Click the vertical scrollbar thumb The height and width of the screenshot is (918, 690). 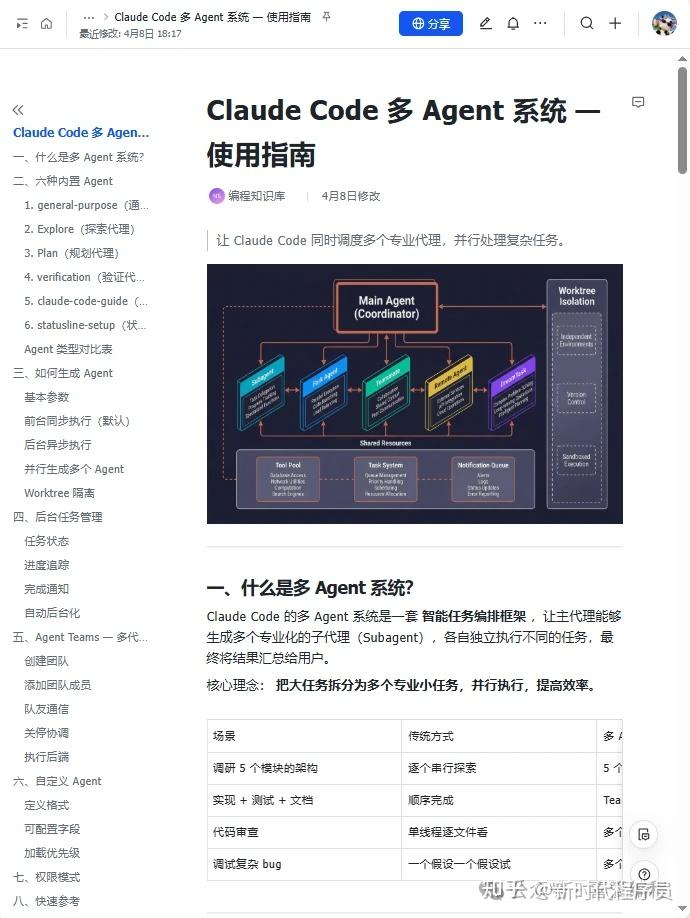[x=682, y=120]
